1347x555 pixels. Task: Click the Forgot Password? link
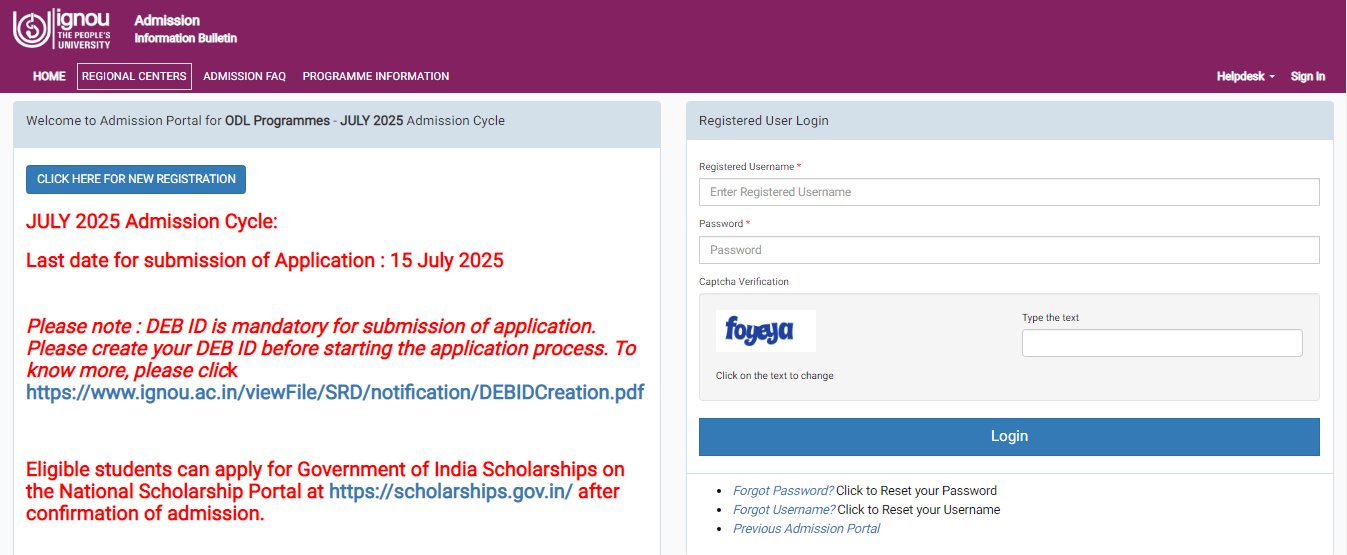pos(783,491)
